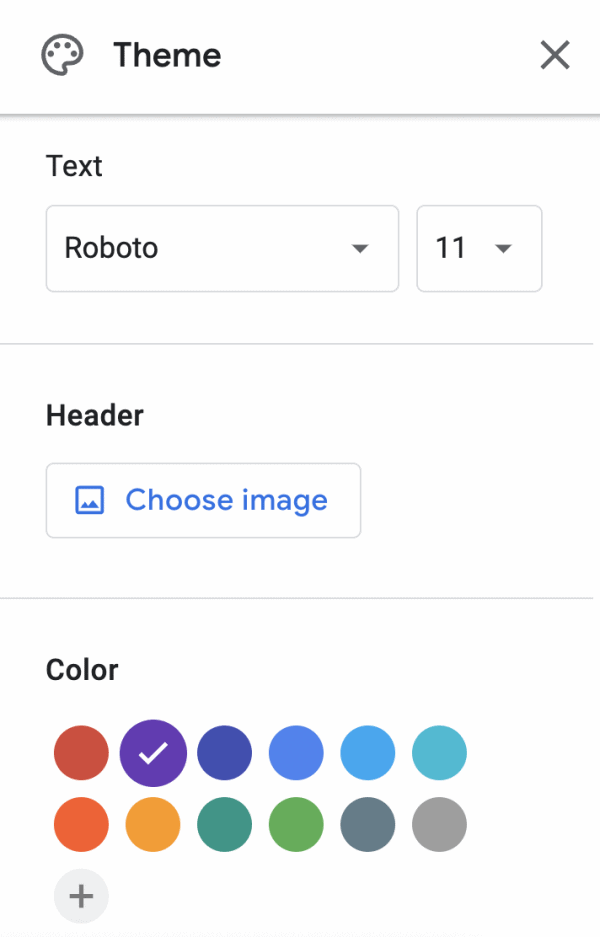Click the Theme palette icon
This screenshot has height=937, width=600.
(x=61, y=55)
